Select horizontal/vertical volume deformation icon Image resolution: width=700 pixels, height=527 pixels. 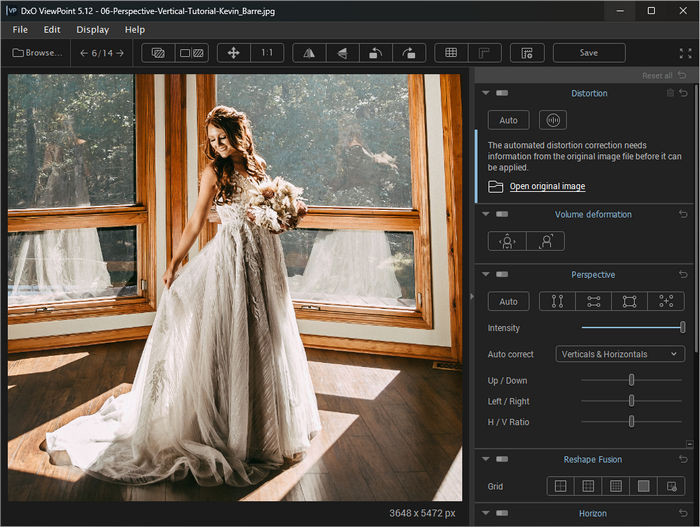pos(508,241)
